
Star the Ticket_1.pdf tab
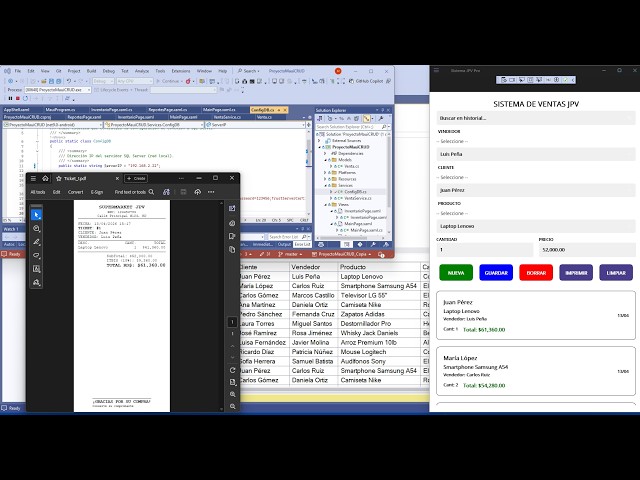pyautogui.click(x=59, y=178)
